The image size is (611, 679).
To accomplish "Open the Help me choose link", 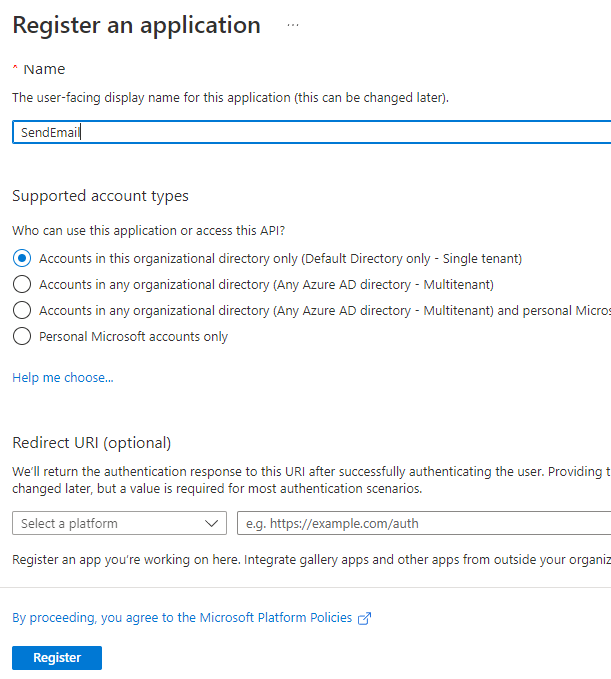I will [x=63, y=378].
